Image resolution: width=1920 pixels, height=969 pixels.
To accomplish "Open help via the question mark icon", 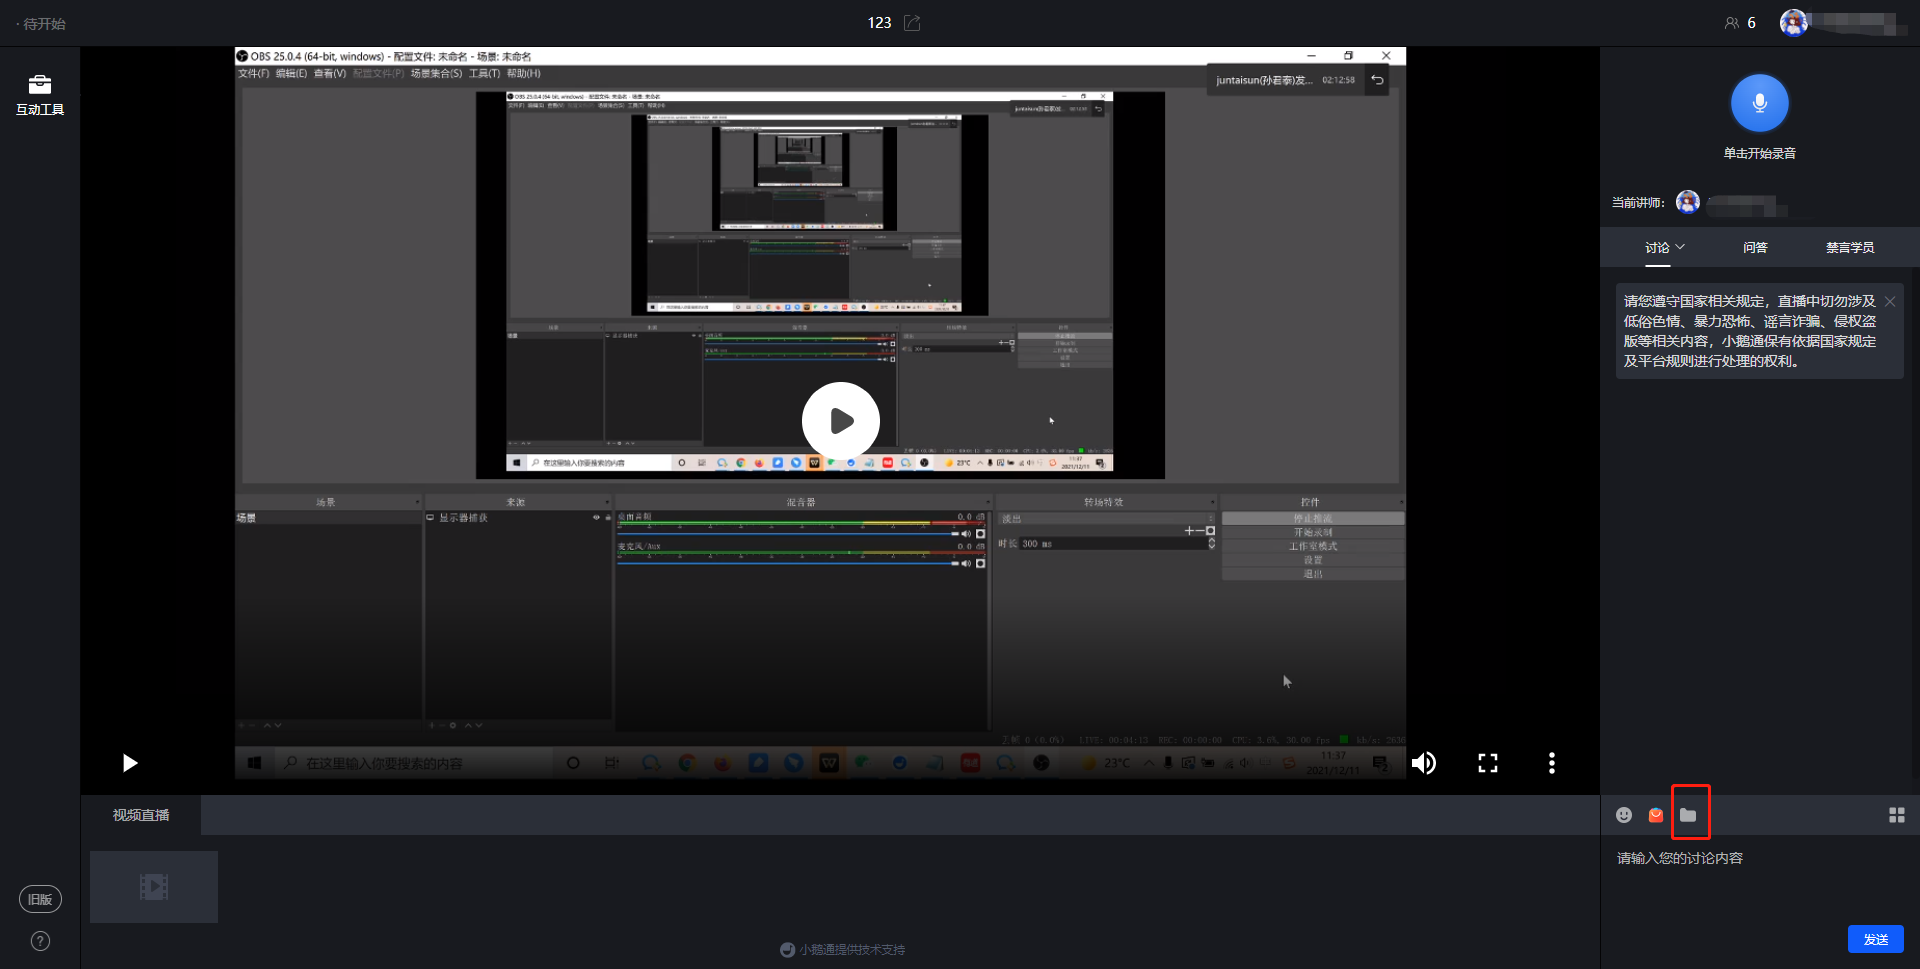I will pos(40,941).
